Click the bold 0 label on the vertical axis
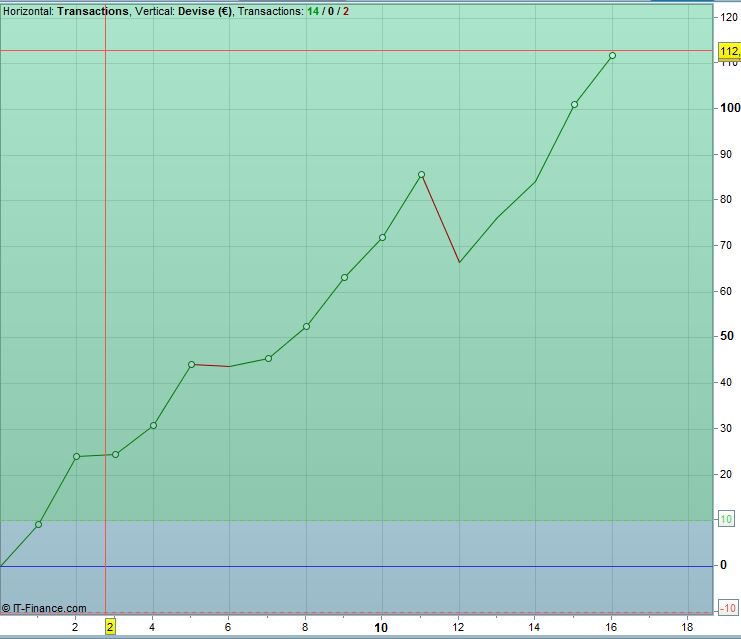 tap(724, 565)
